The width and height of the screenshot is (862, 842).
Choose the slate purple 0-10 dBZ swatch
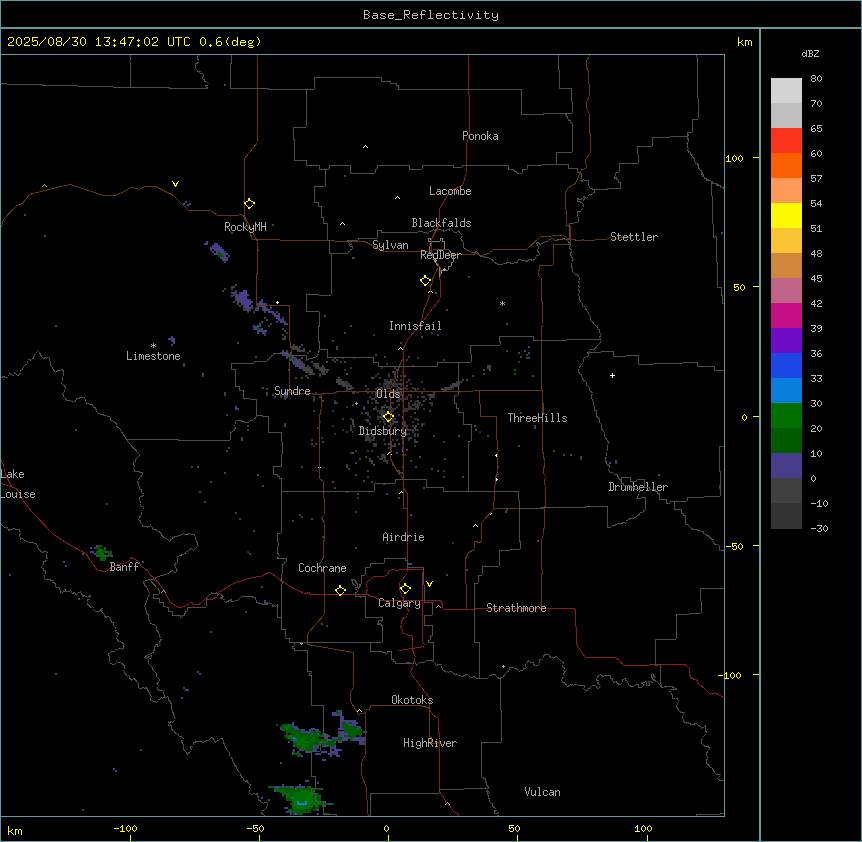[x=786, y=466]
